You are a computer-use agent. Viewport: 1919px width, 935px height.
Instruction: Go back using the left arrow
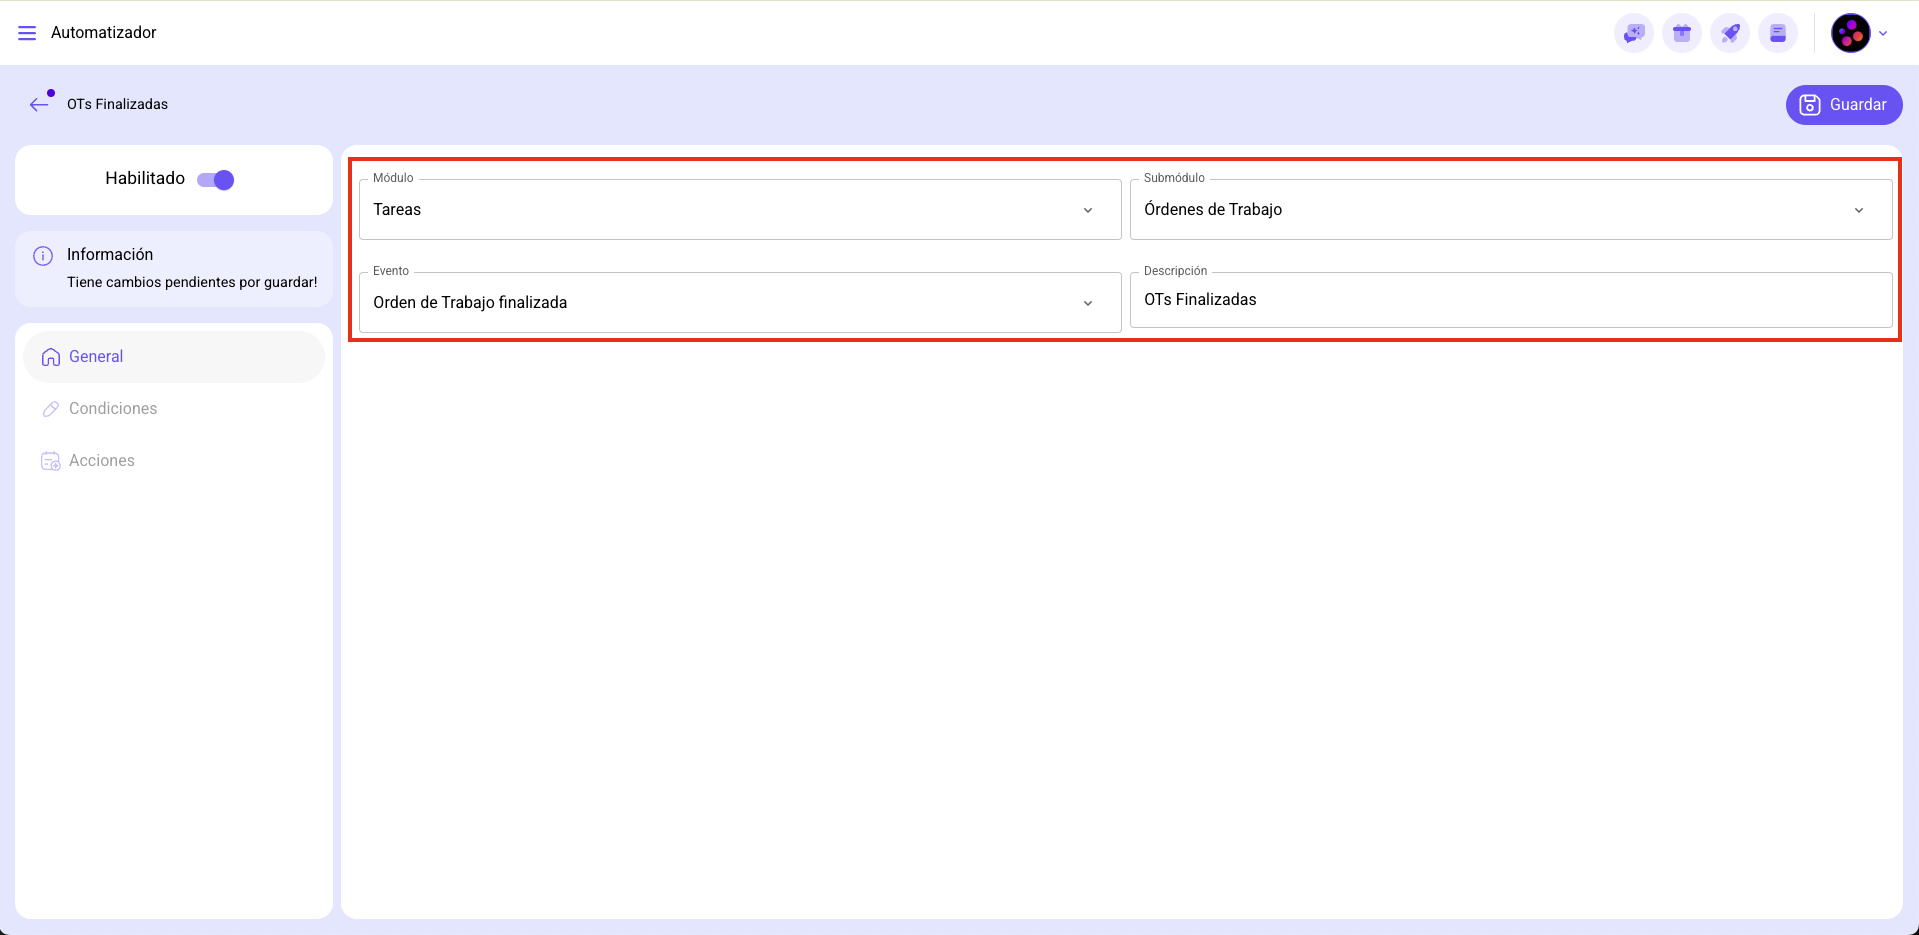[x=39, y=104]
